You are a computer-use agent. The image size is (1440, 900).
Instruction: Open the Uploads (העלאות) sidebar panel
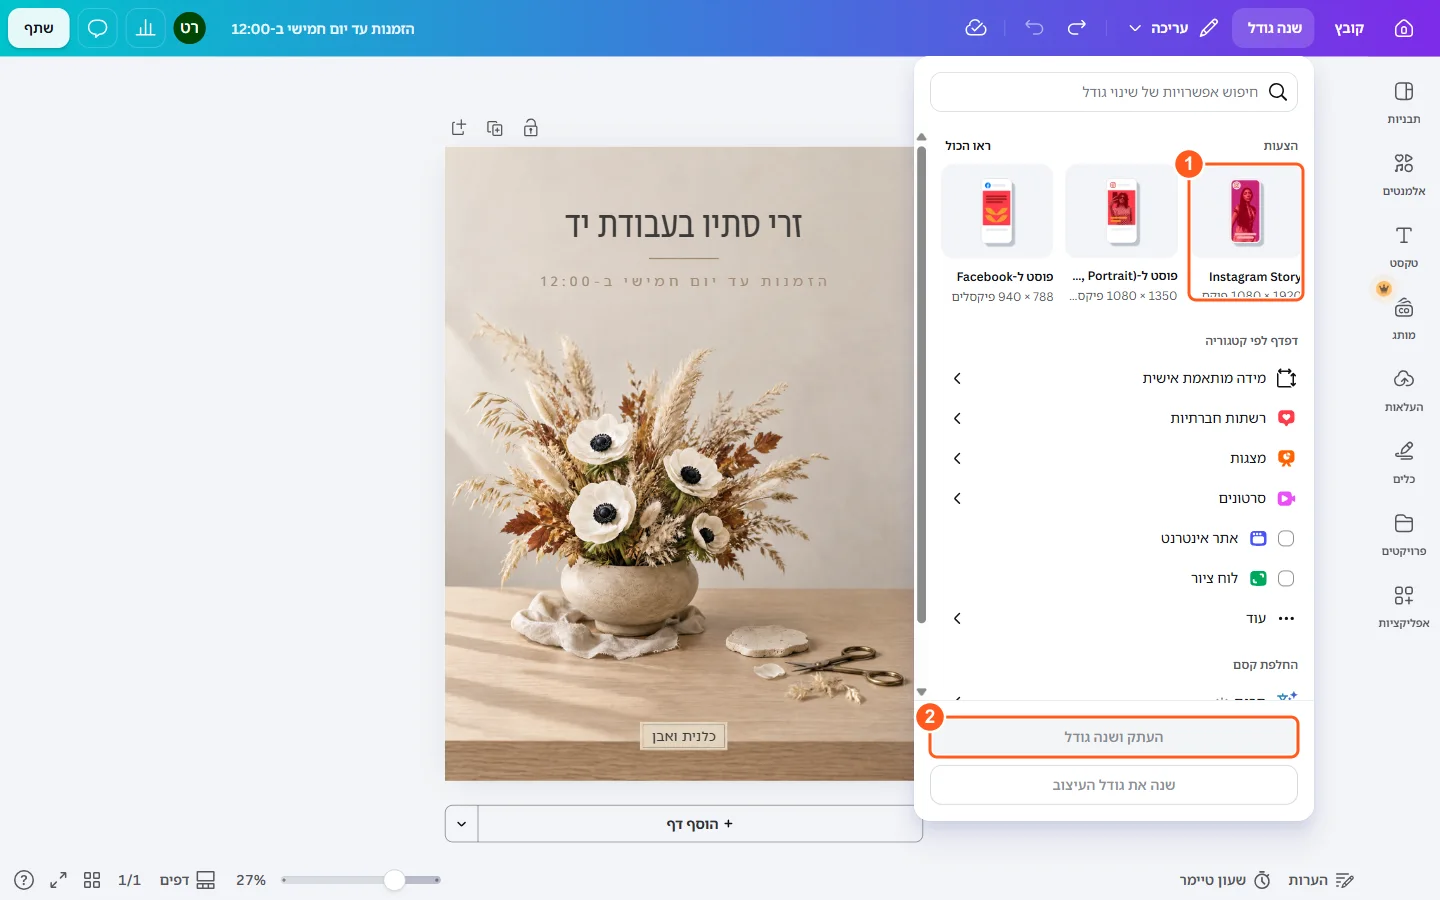[x=1403, y=391]
